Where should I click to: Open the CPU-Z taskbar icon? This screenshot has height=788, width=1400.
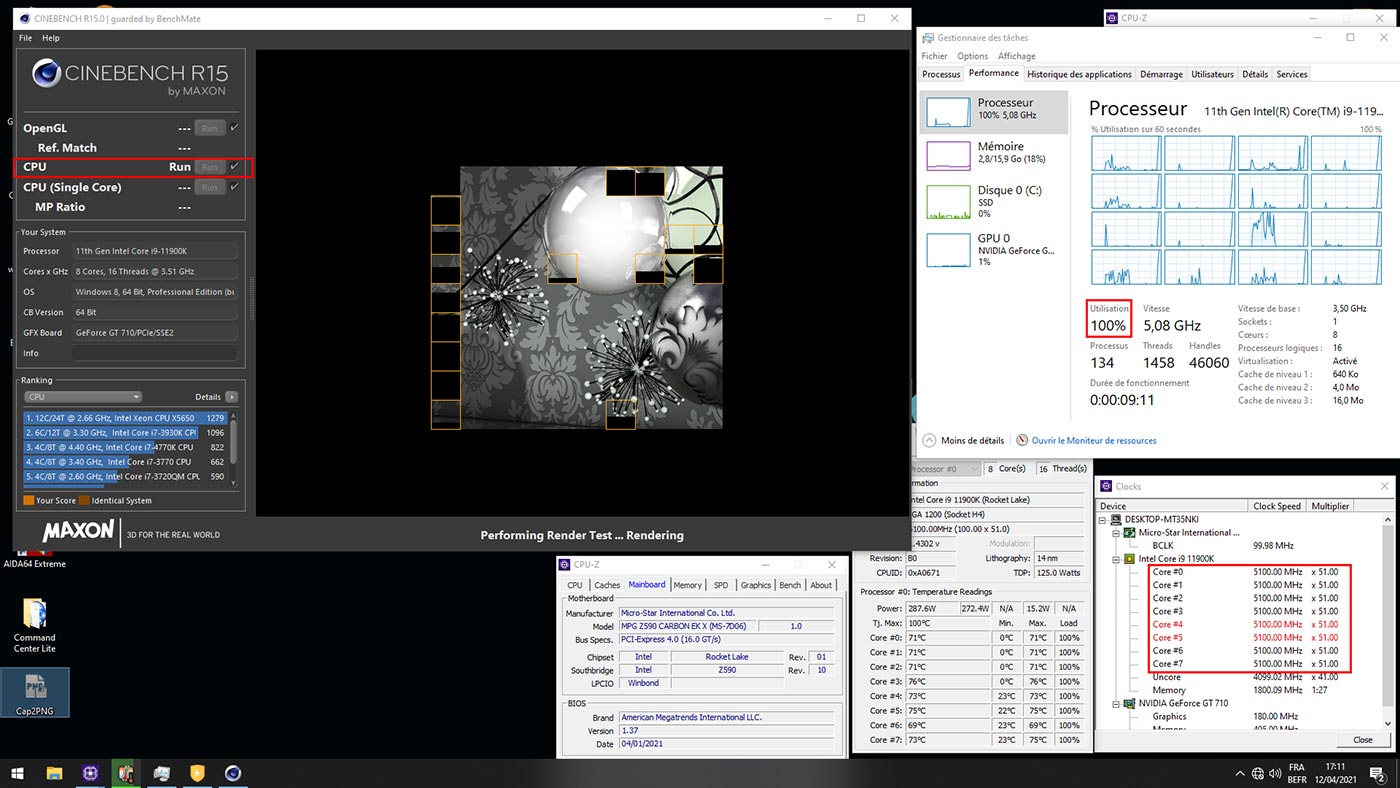pyautogui.click(x=90, y=773)
